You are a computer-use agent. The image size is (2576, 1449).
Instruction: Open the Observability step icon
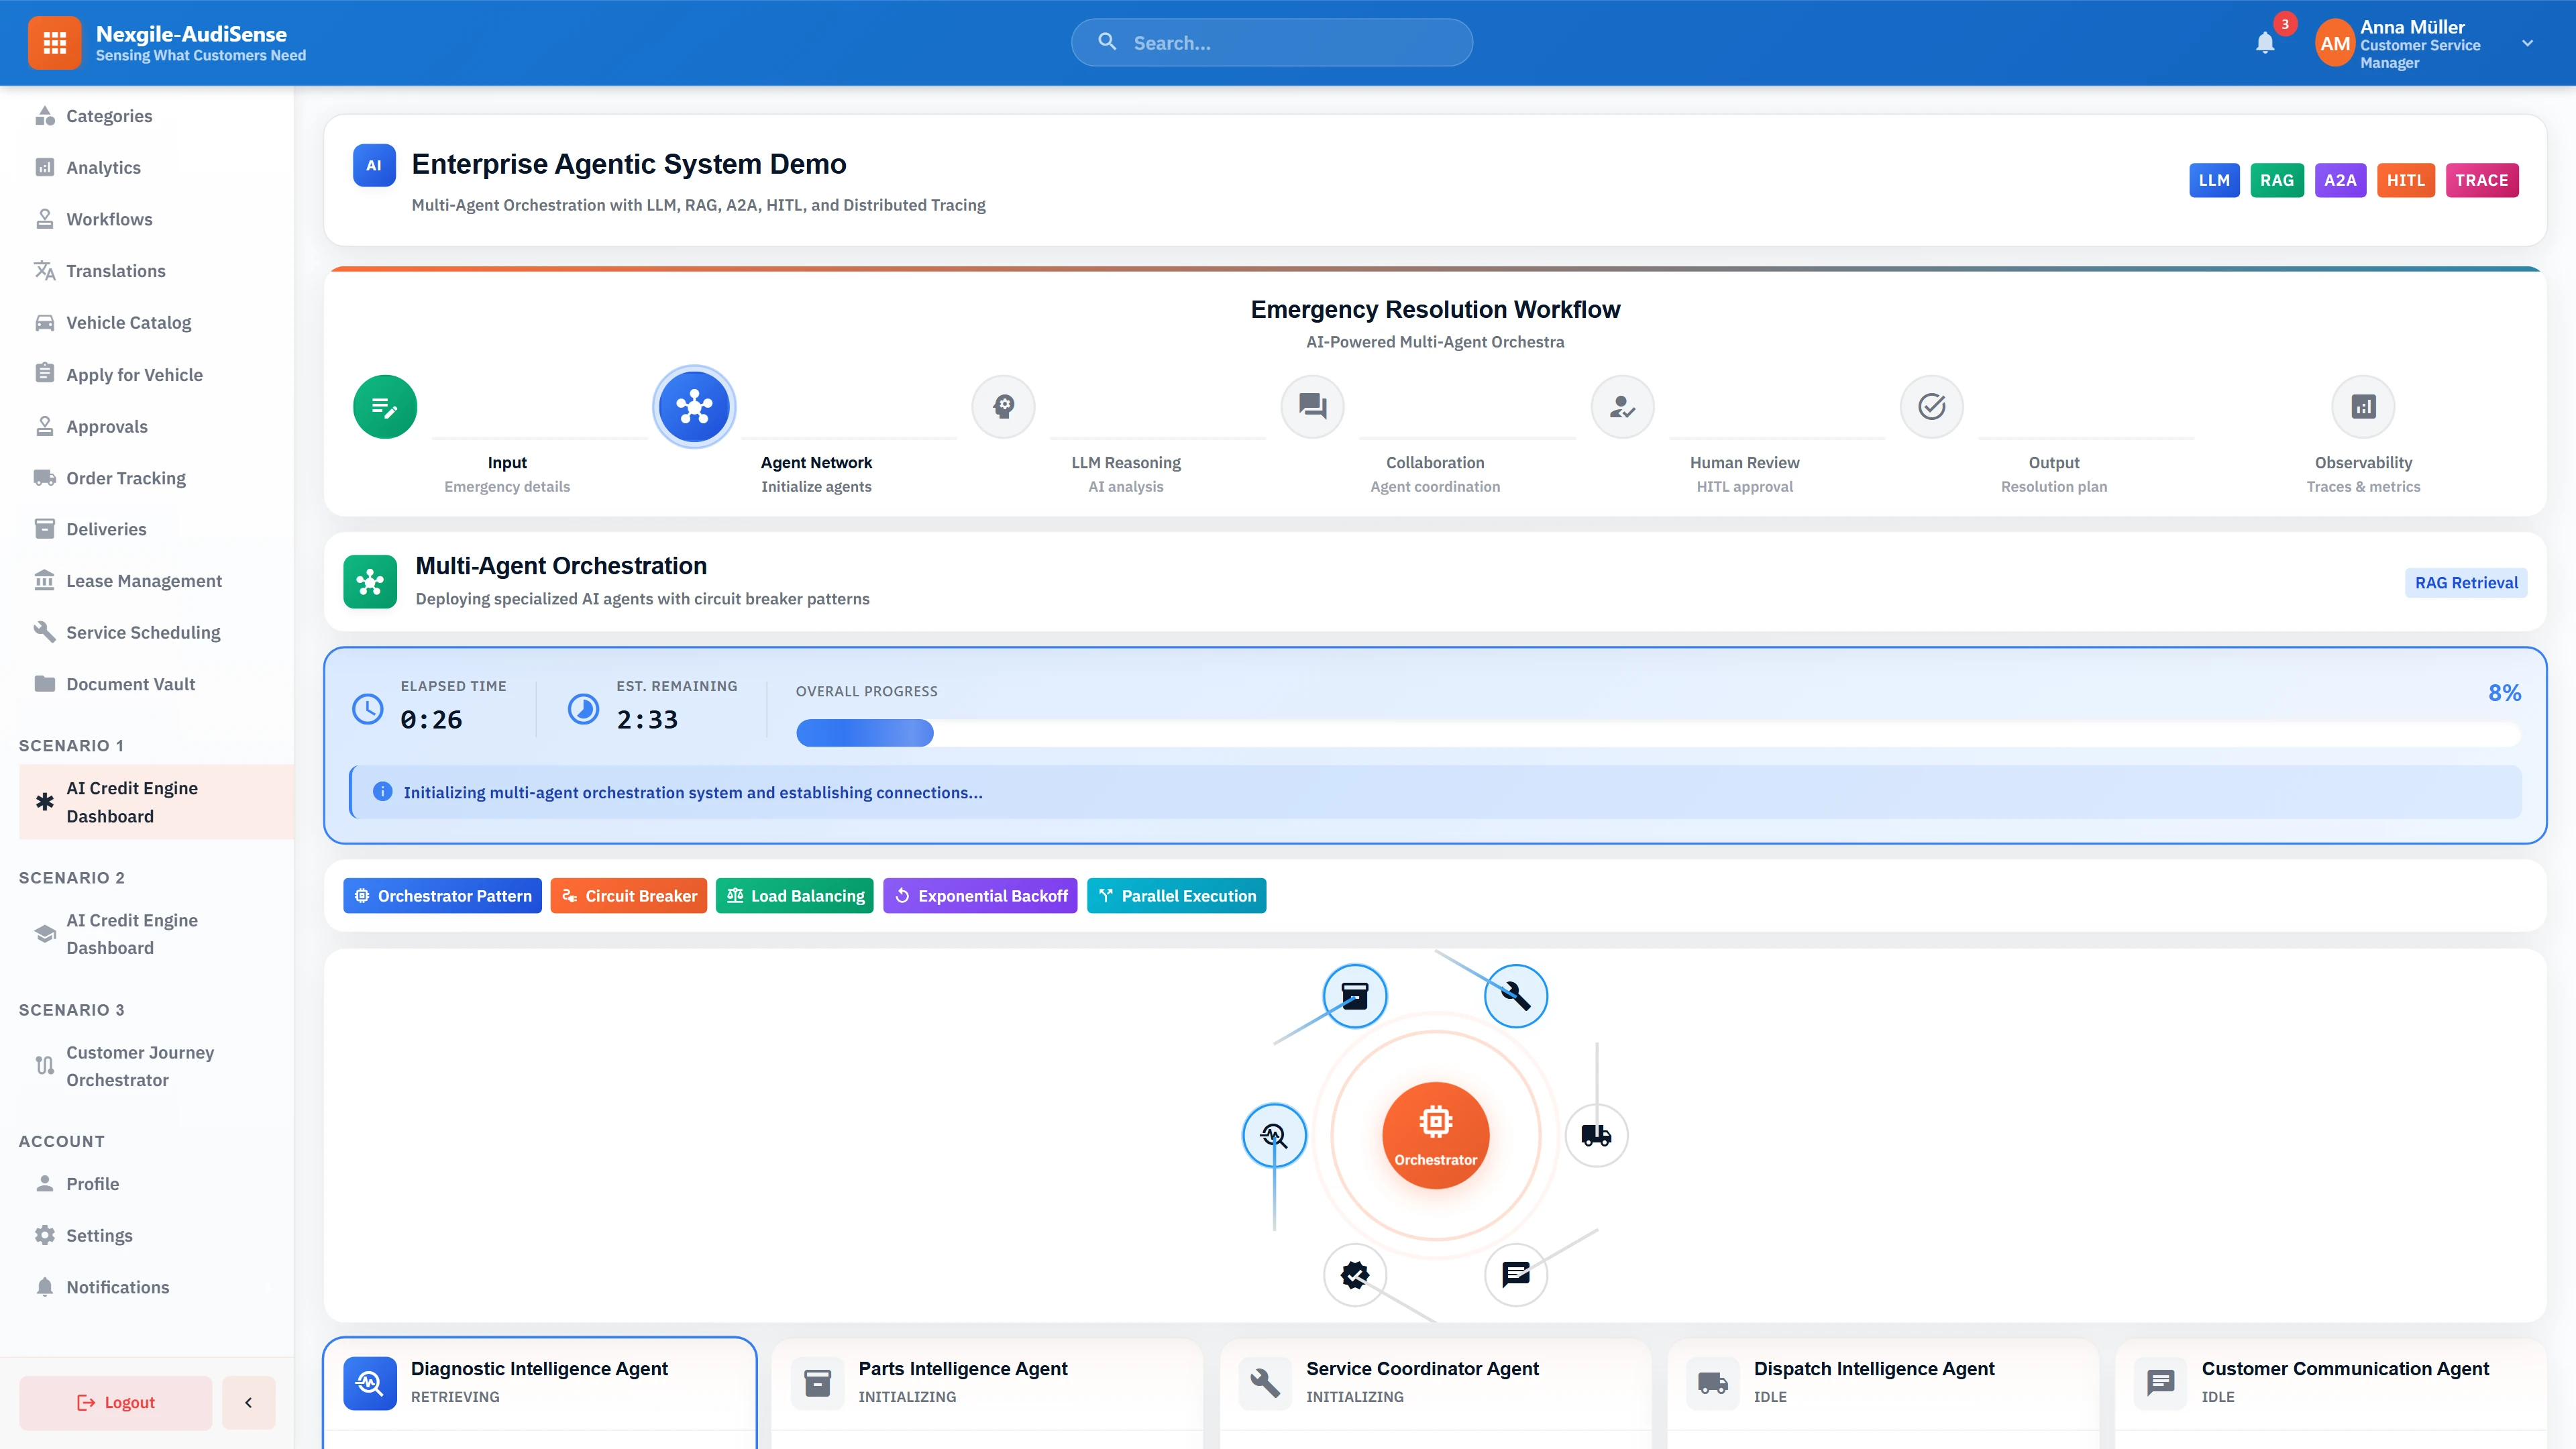pos(2362,406)
